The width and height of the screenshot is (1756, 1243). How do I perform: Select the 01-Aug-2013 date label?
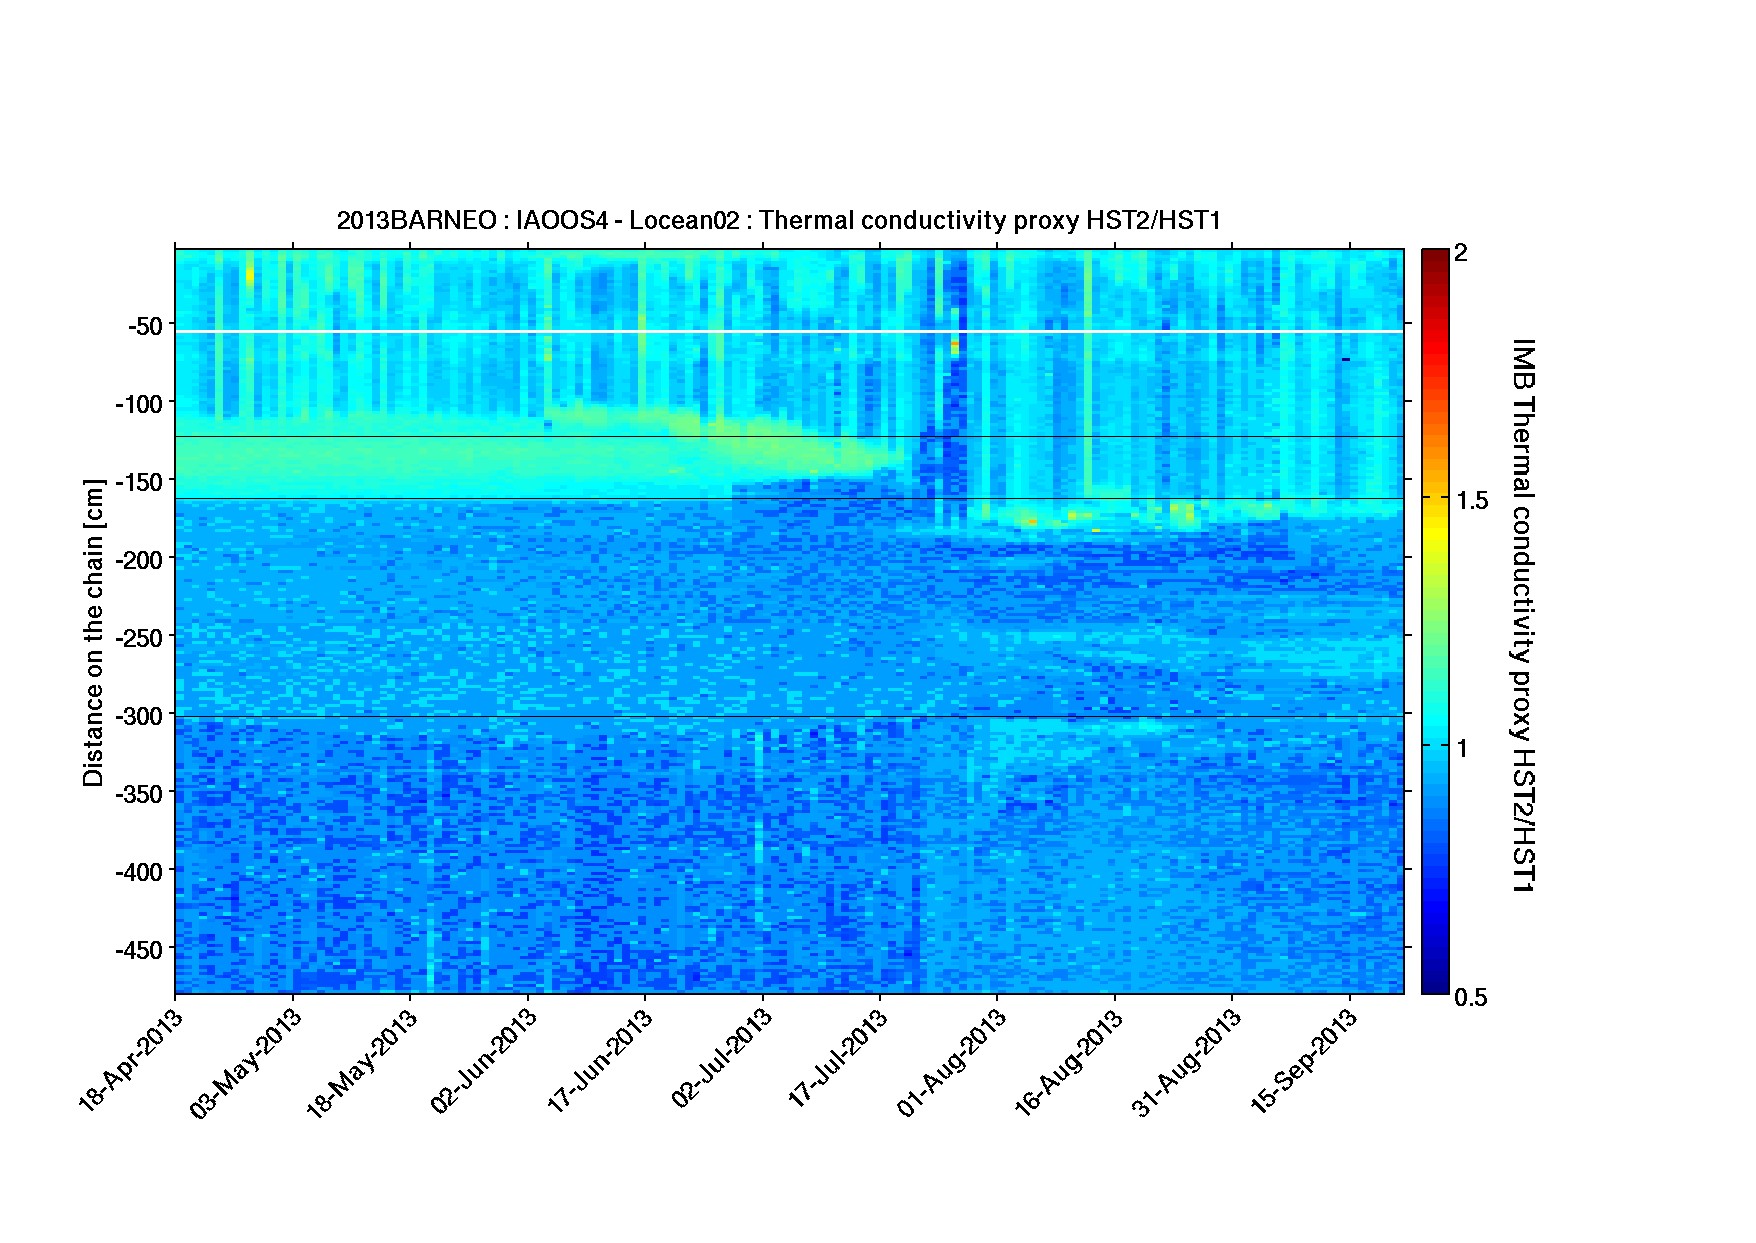(954, 1061)
